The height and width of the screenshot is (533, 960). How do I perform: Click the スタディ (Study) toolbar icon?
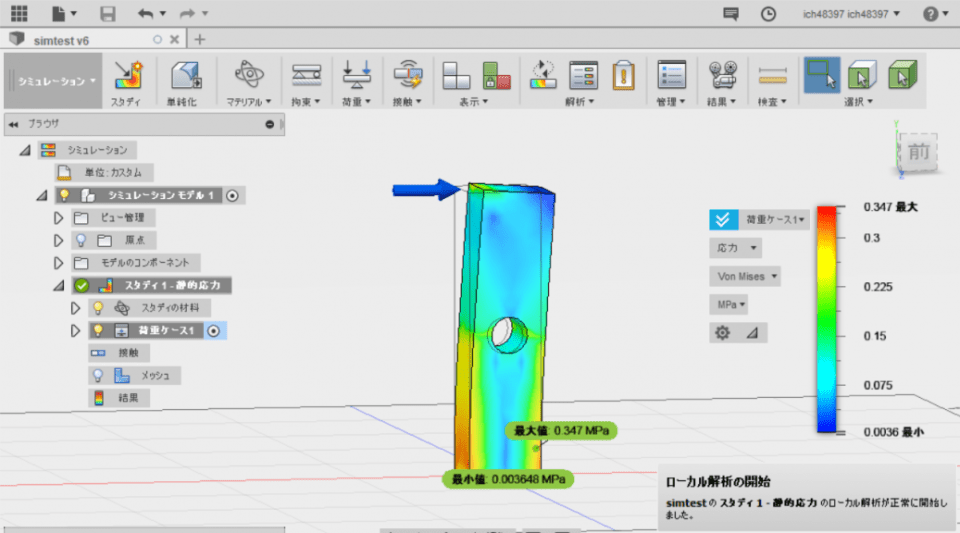(x=126, y=81)
